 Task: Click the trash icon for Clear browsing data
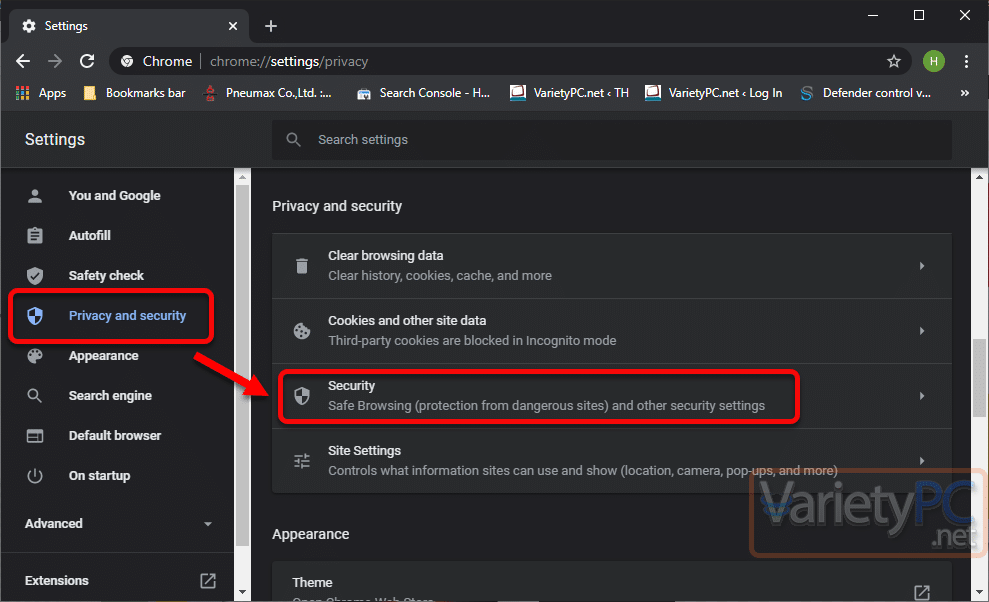302,266
